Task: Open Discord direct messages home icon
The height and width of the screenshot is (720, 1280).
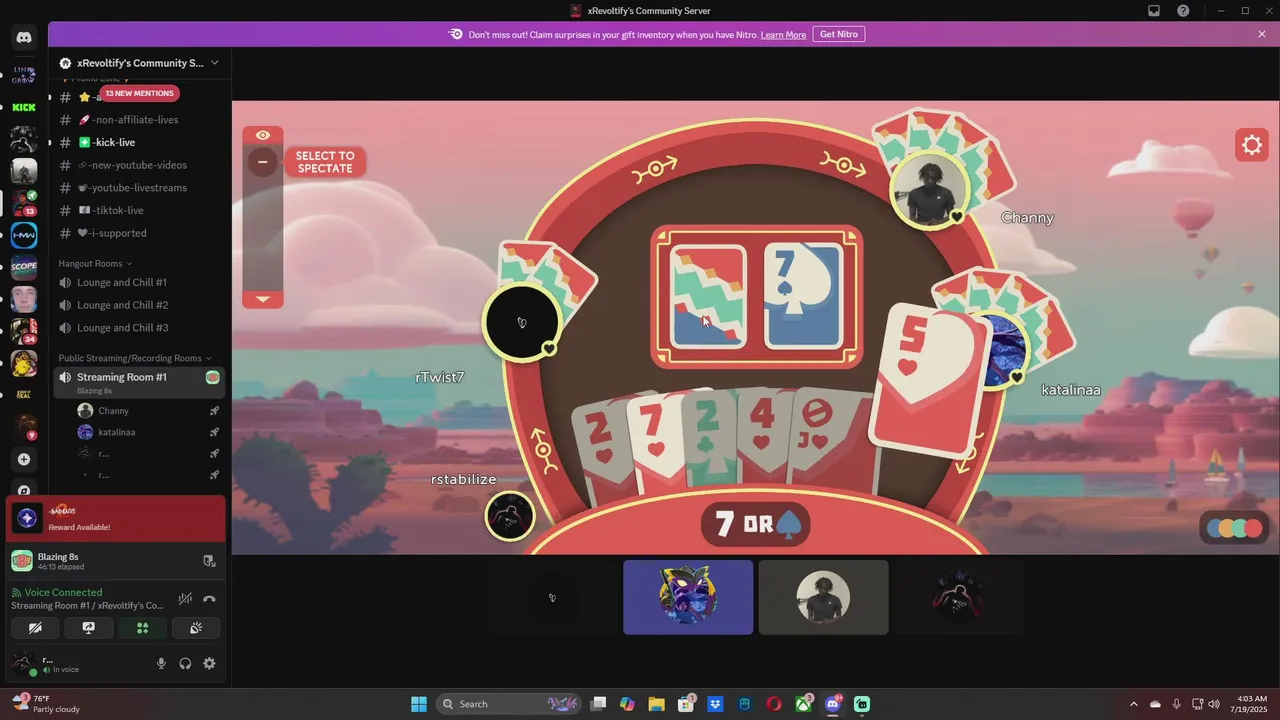Action: coord(24,38)
